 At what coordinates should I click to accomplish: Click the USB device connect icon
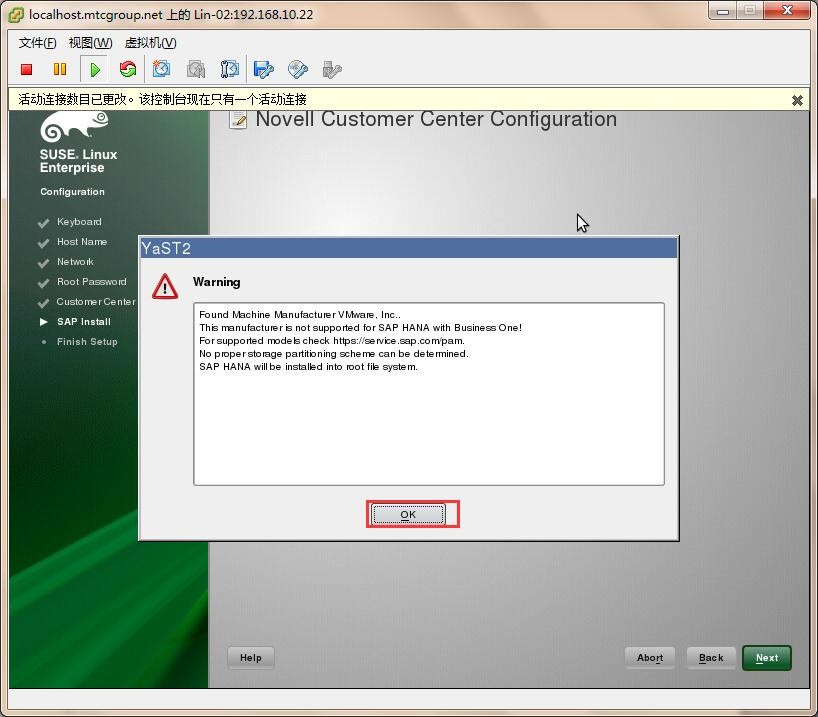[332, 69]
